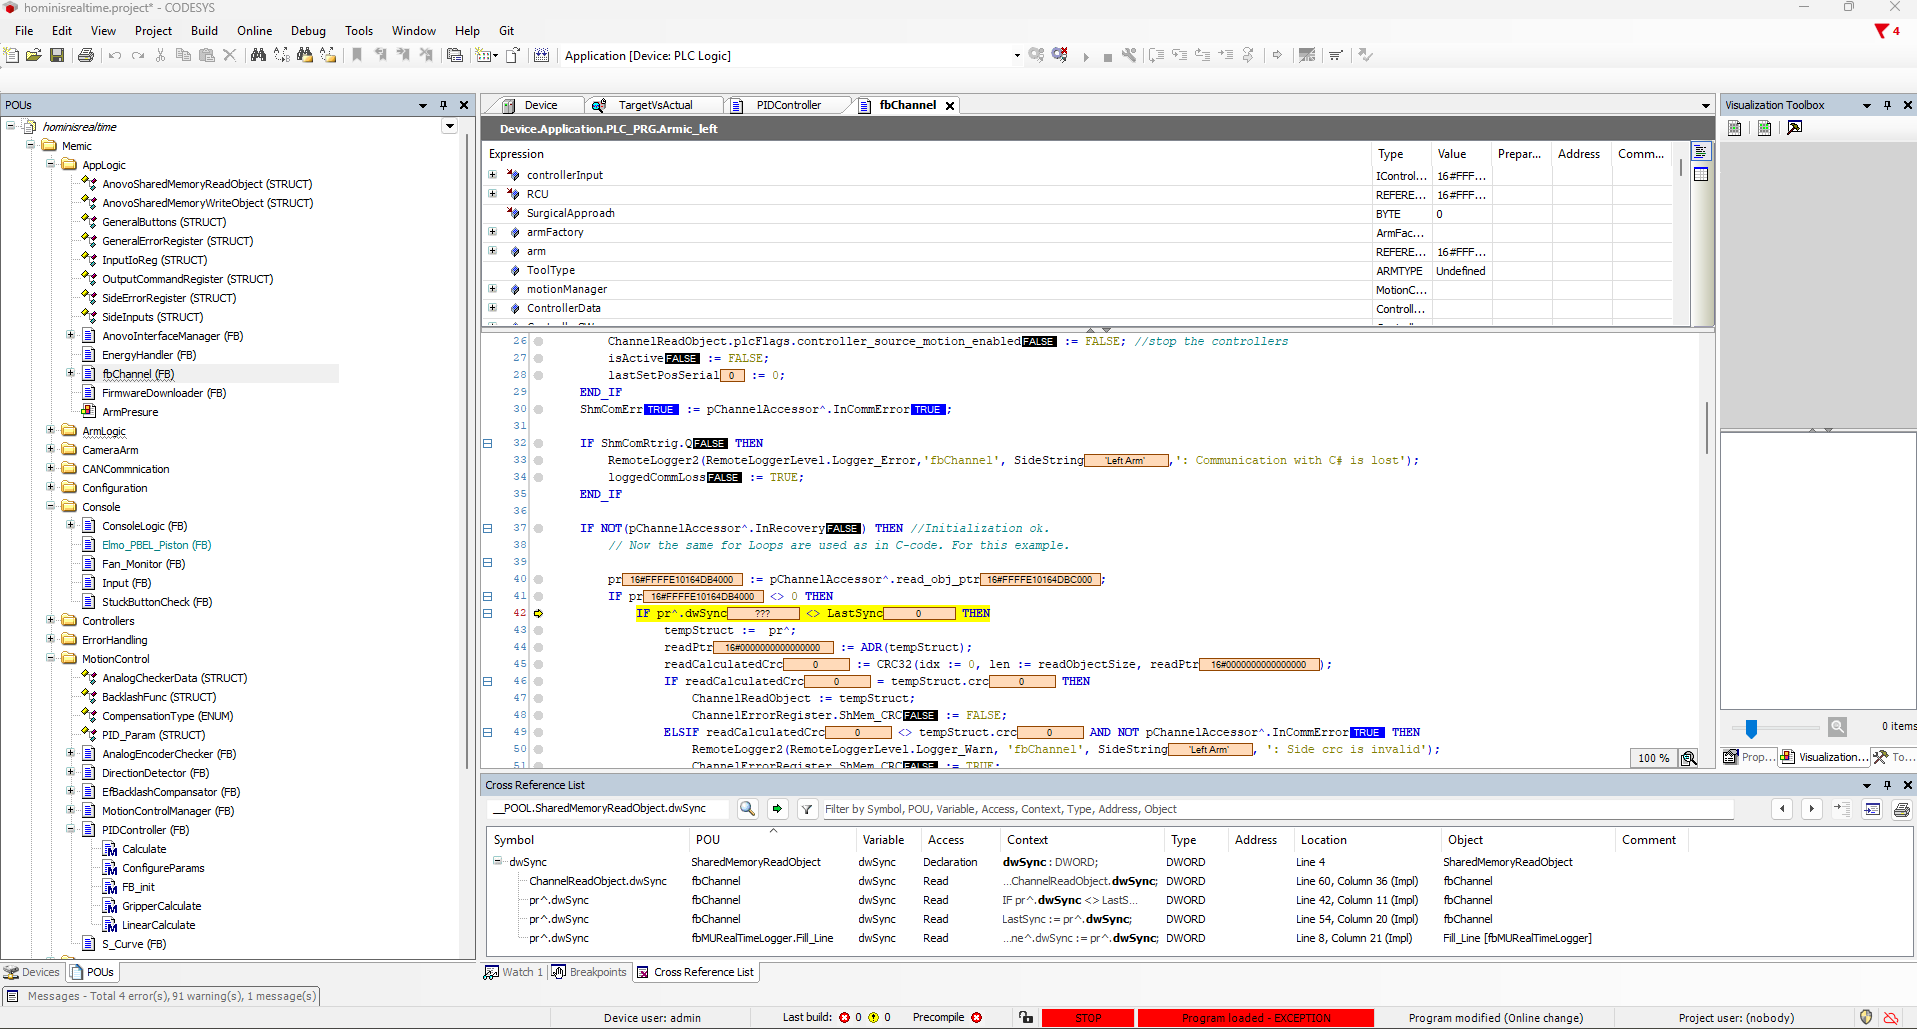1917x1029 pixels.
Task: Click the Visualization Toolbox zoom slider handle
Action: click(x=1751, y=728)
